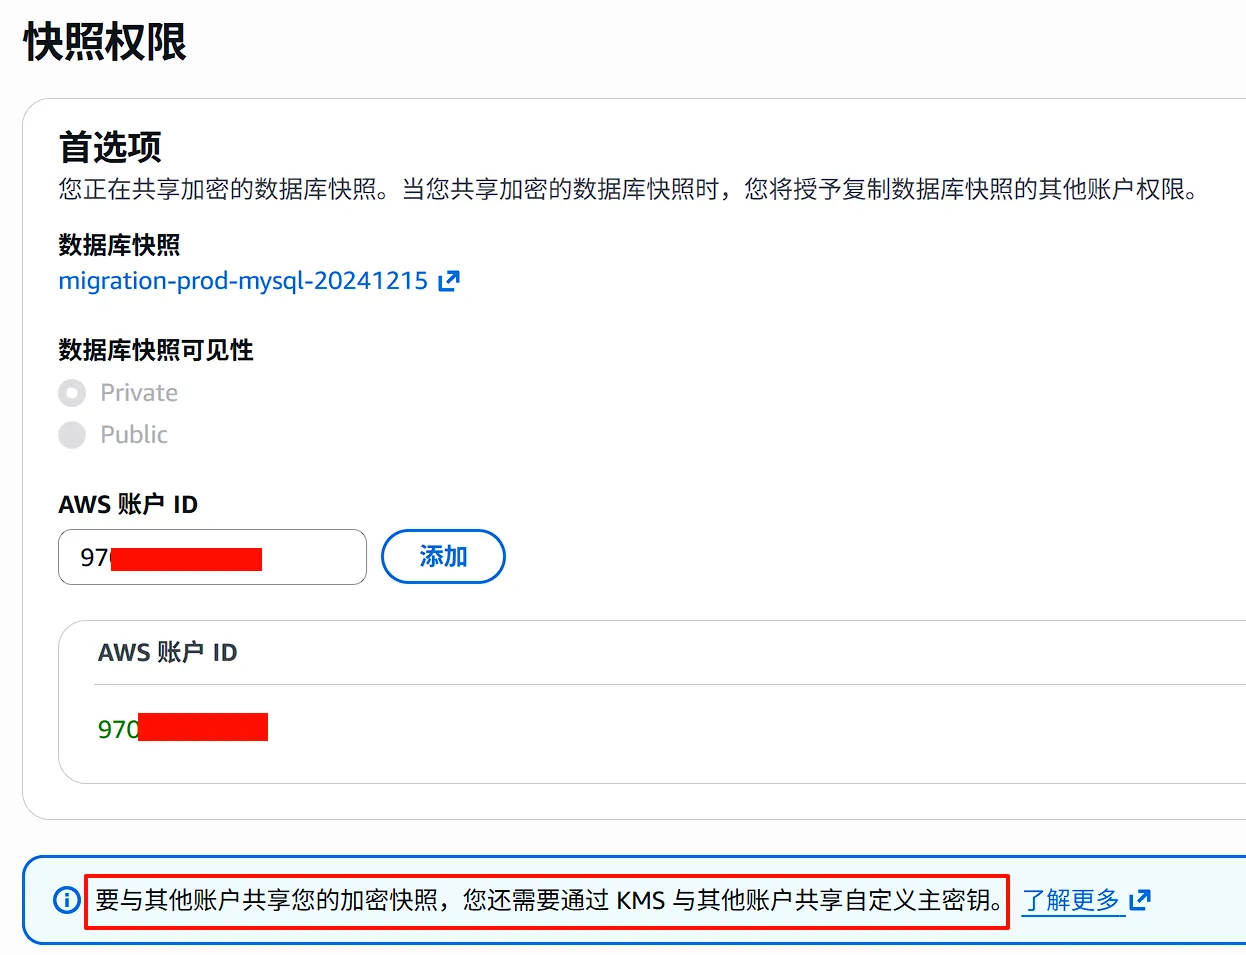
Task: Click the bottom information banner area
Action: (x=600, y=900)
